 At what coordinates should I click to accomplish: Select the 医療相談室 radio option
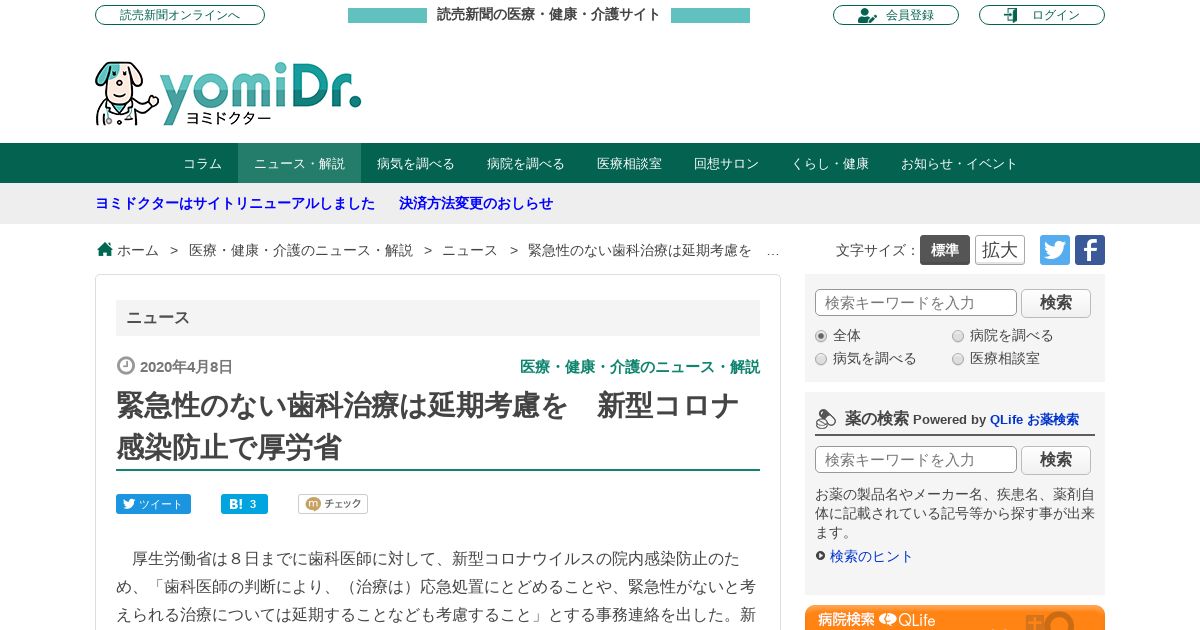(958, 359)
